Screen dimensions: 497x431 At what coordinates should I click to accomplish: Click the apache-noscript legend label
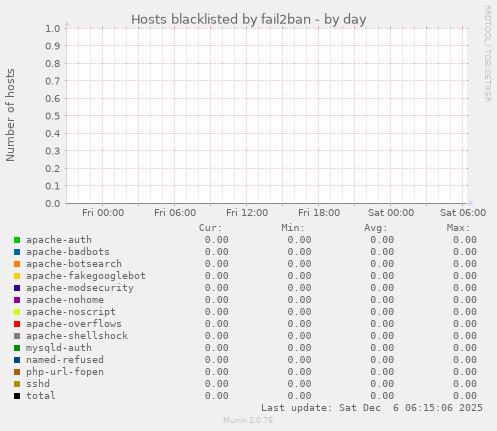(x=71, y=312)
